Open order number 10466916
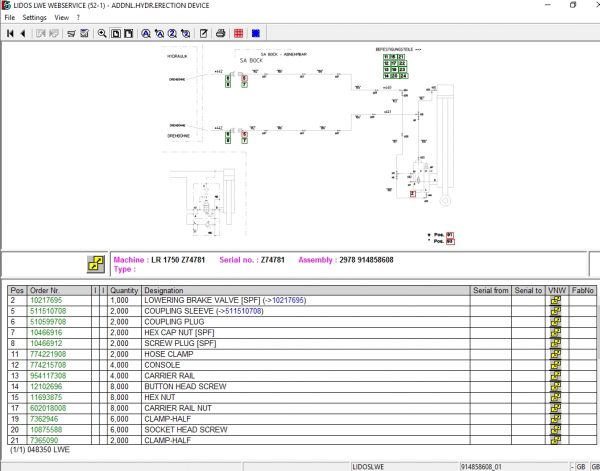600x471 pixels. 46,332
